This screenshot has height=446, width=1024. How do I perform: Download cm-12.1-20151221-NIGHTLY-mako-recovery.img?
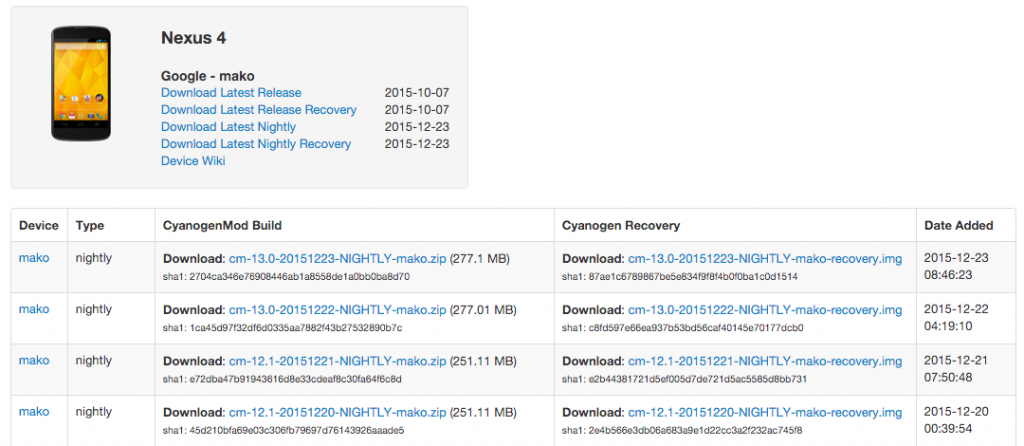pos(765,361)
